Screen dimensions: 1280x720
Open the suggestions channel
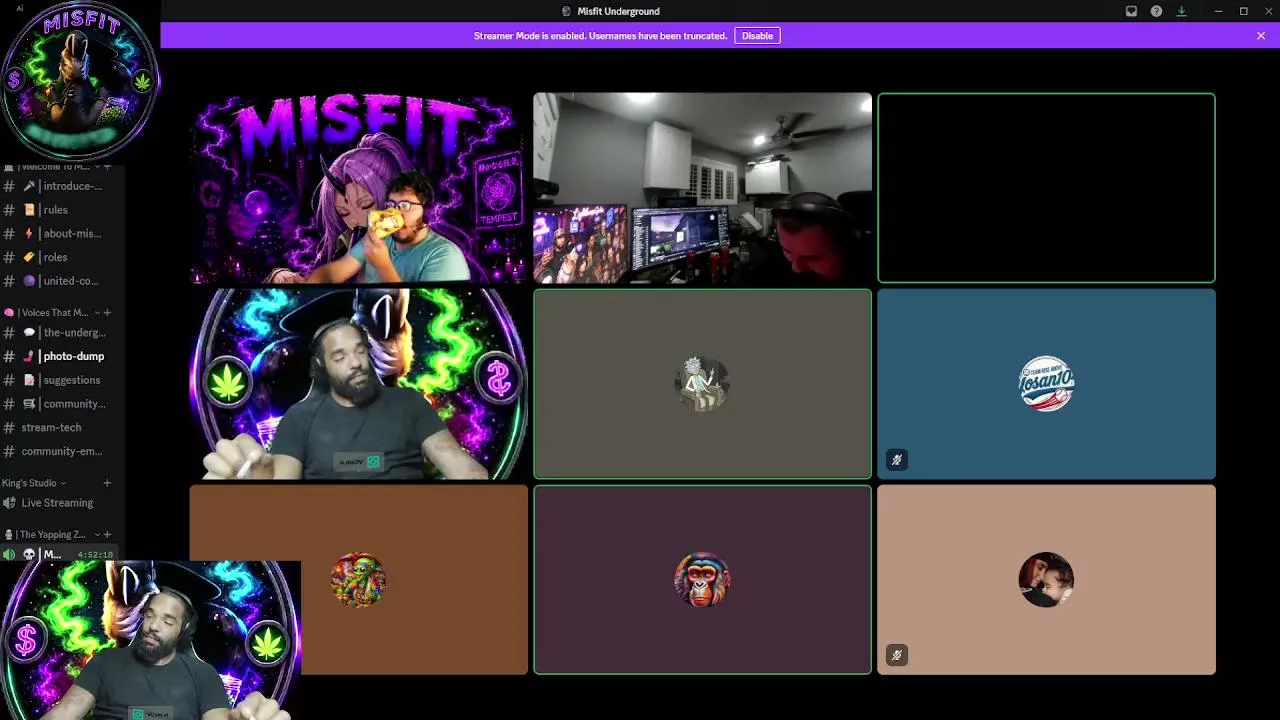[62, 380]
